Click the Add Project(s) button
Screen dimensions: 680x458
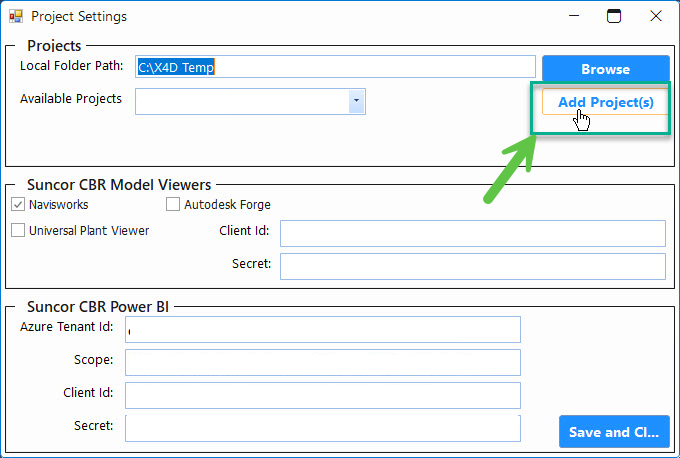coord(605,102)
